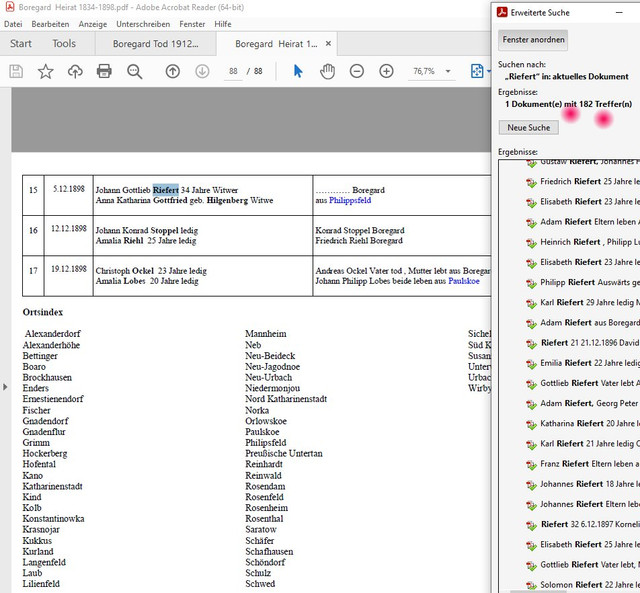Click the Fenster anordnen button

pos(533,40)
